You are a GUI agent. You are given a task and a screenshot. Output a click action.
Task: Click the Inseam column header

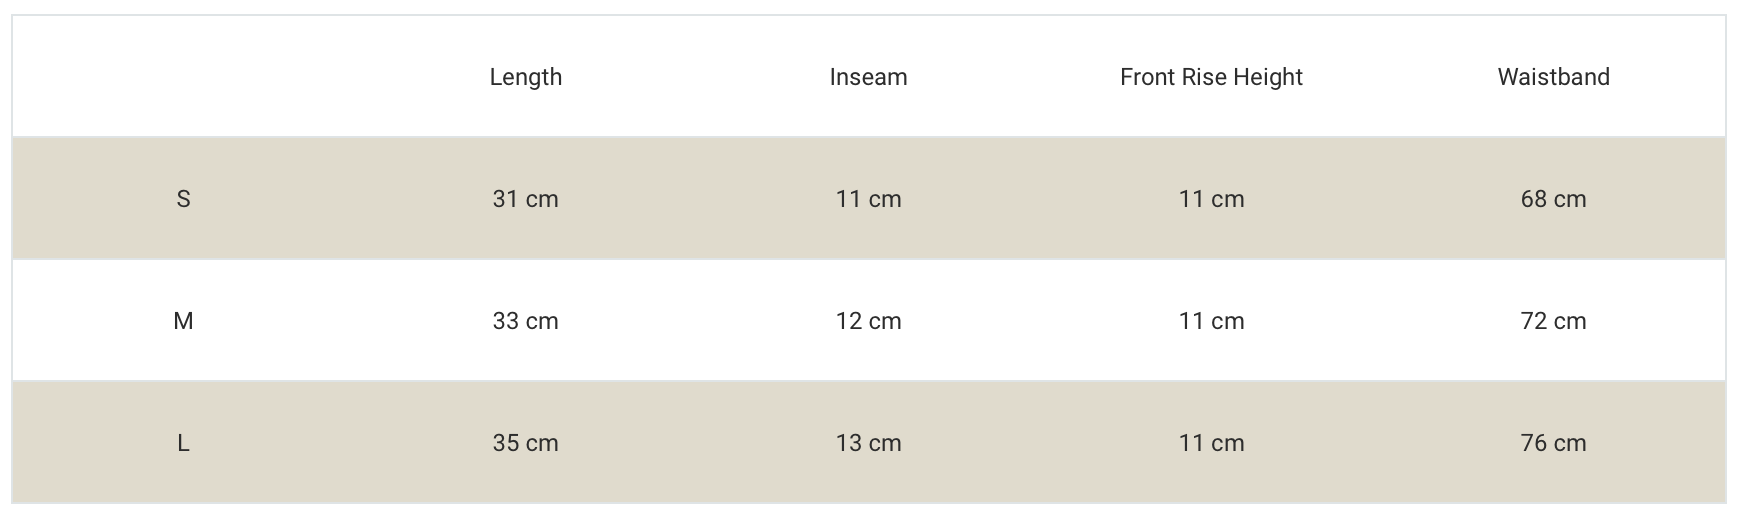click(x=868, y=77)
